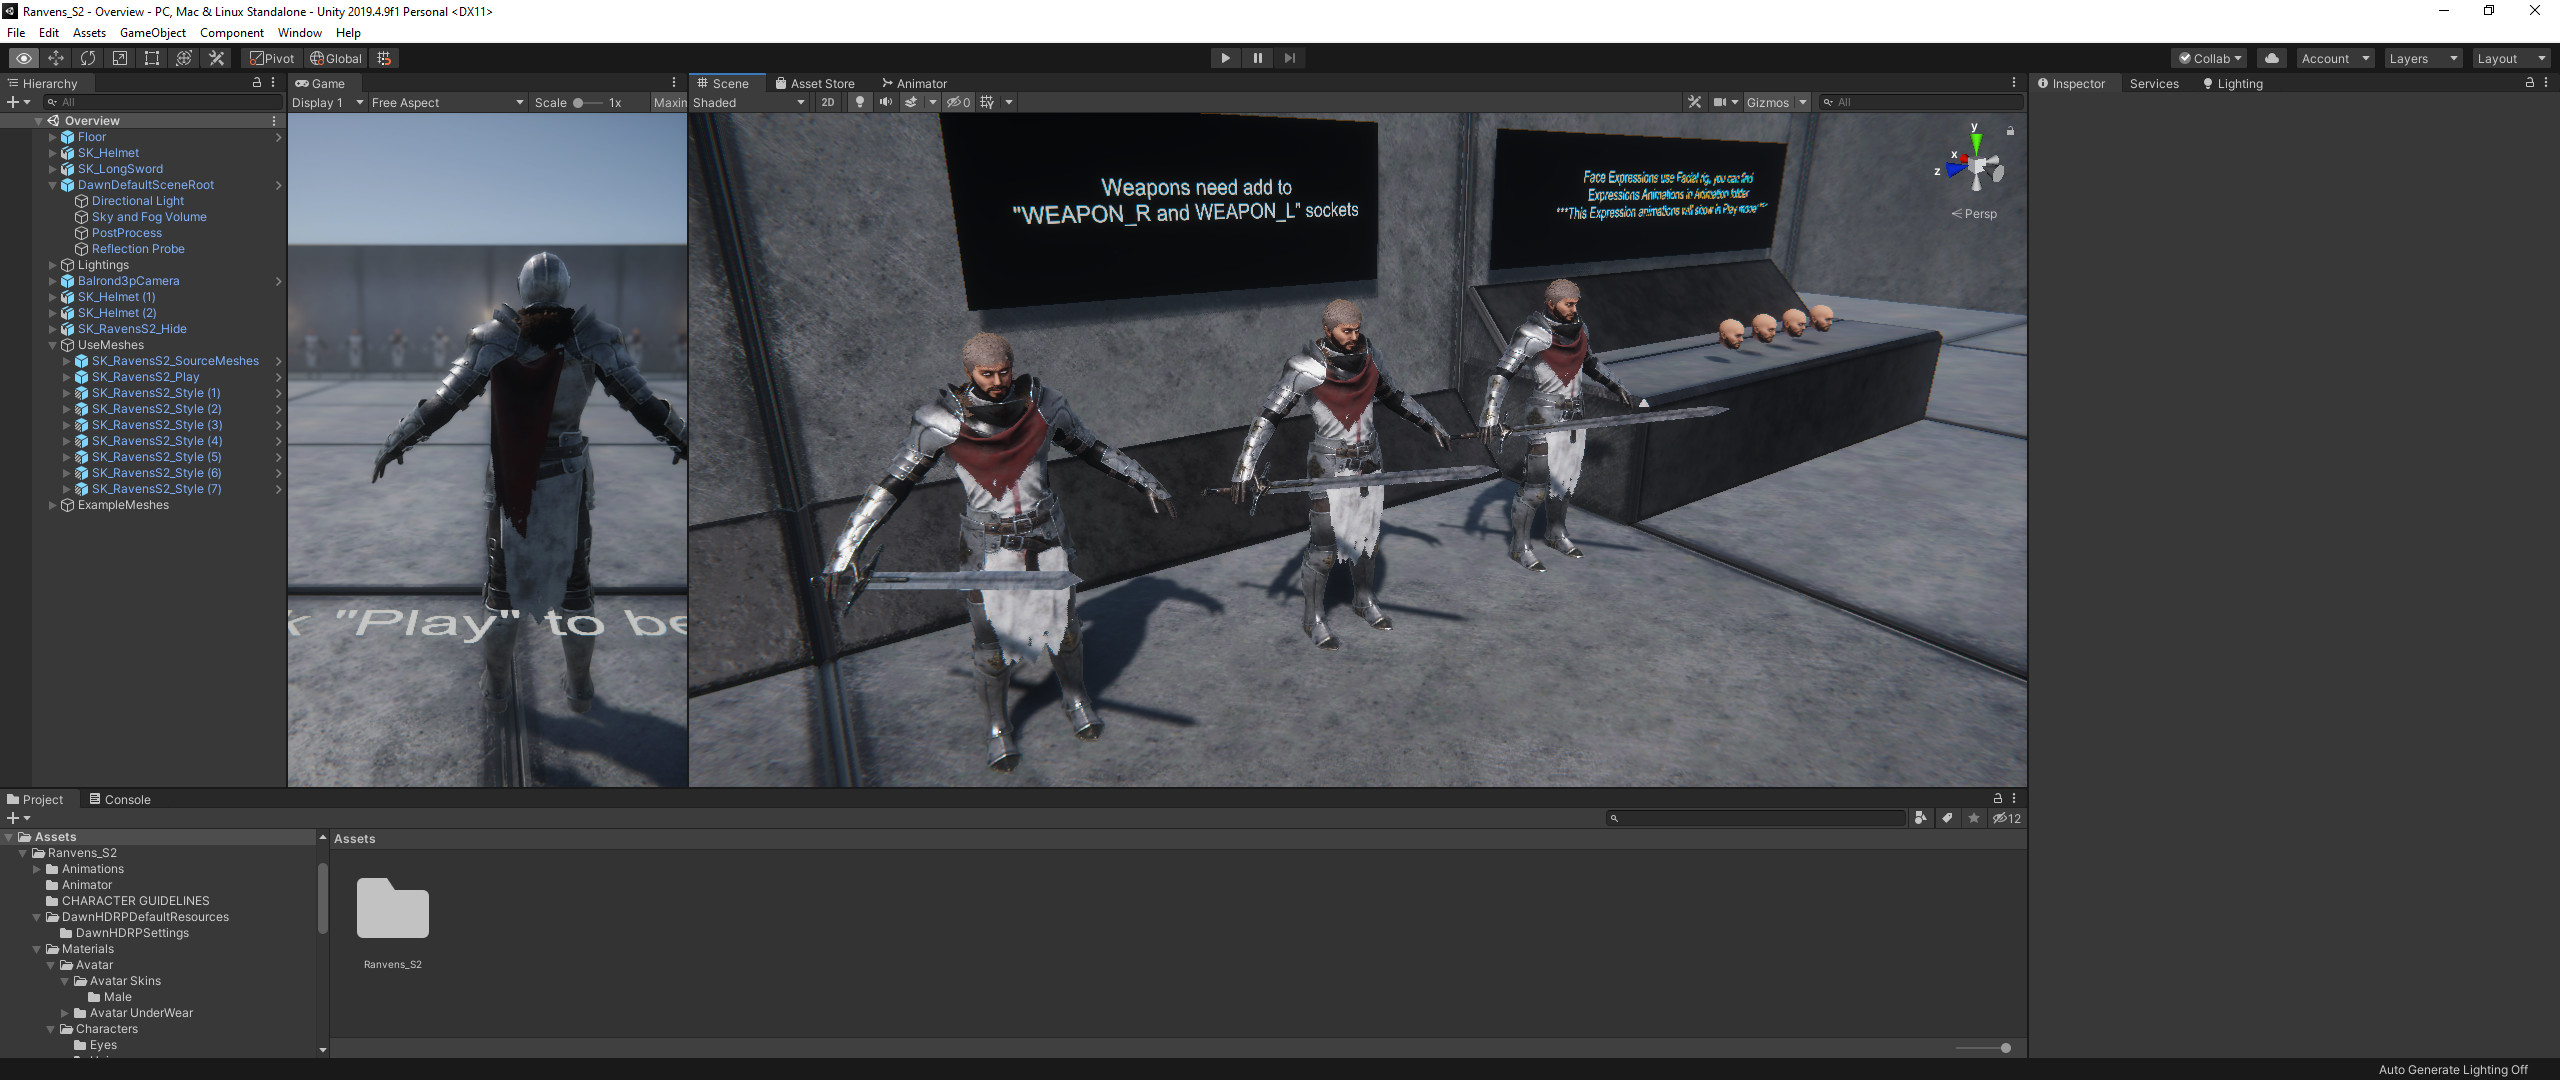This screenshot has height=1080, width=2560.
Task: Open Project panel options menu
Action: [2014, 798]
